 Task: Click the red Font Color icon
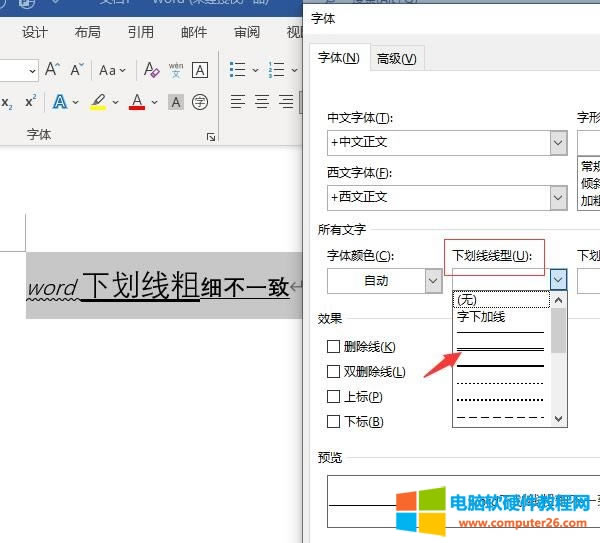pos(137,102)
